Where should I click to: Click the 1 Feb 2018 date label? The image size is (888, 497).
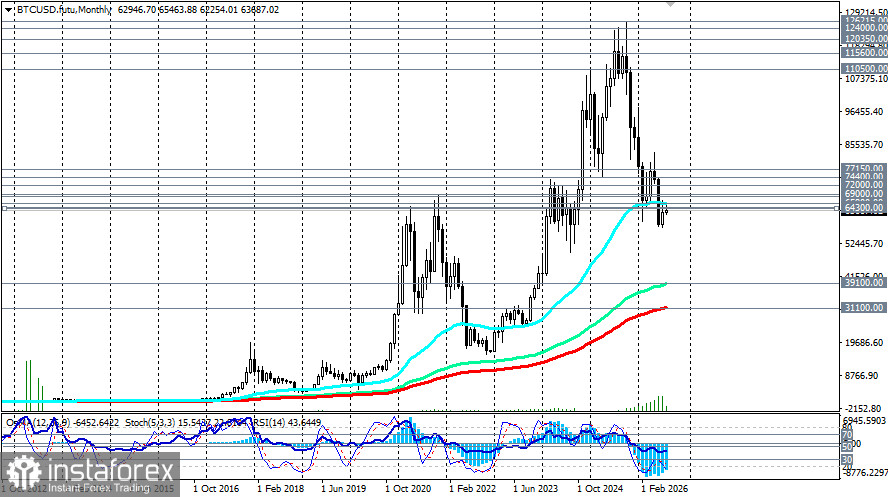[x=280, y=489]
